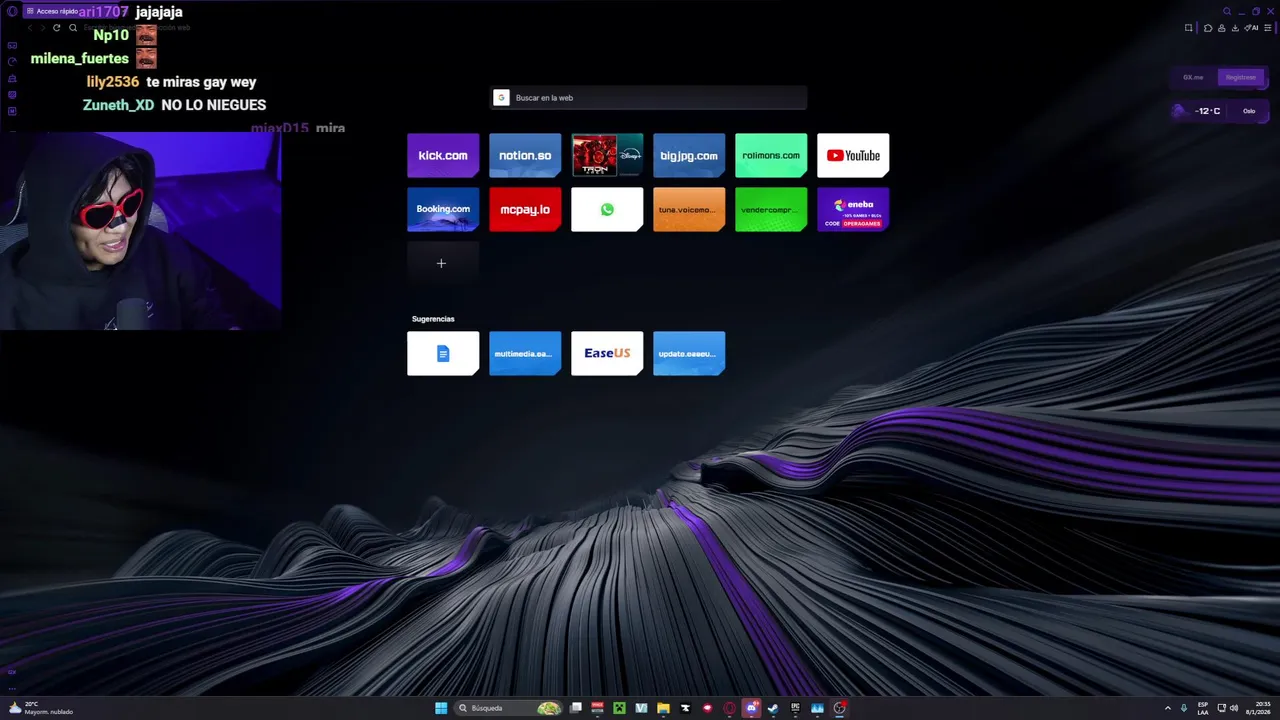Open the Tron Disney+ speed dial tile

607,155
